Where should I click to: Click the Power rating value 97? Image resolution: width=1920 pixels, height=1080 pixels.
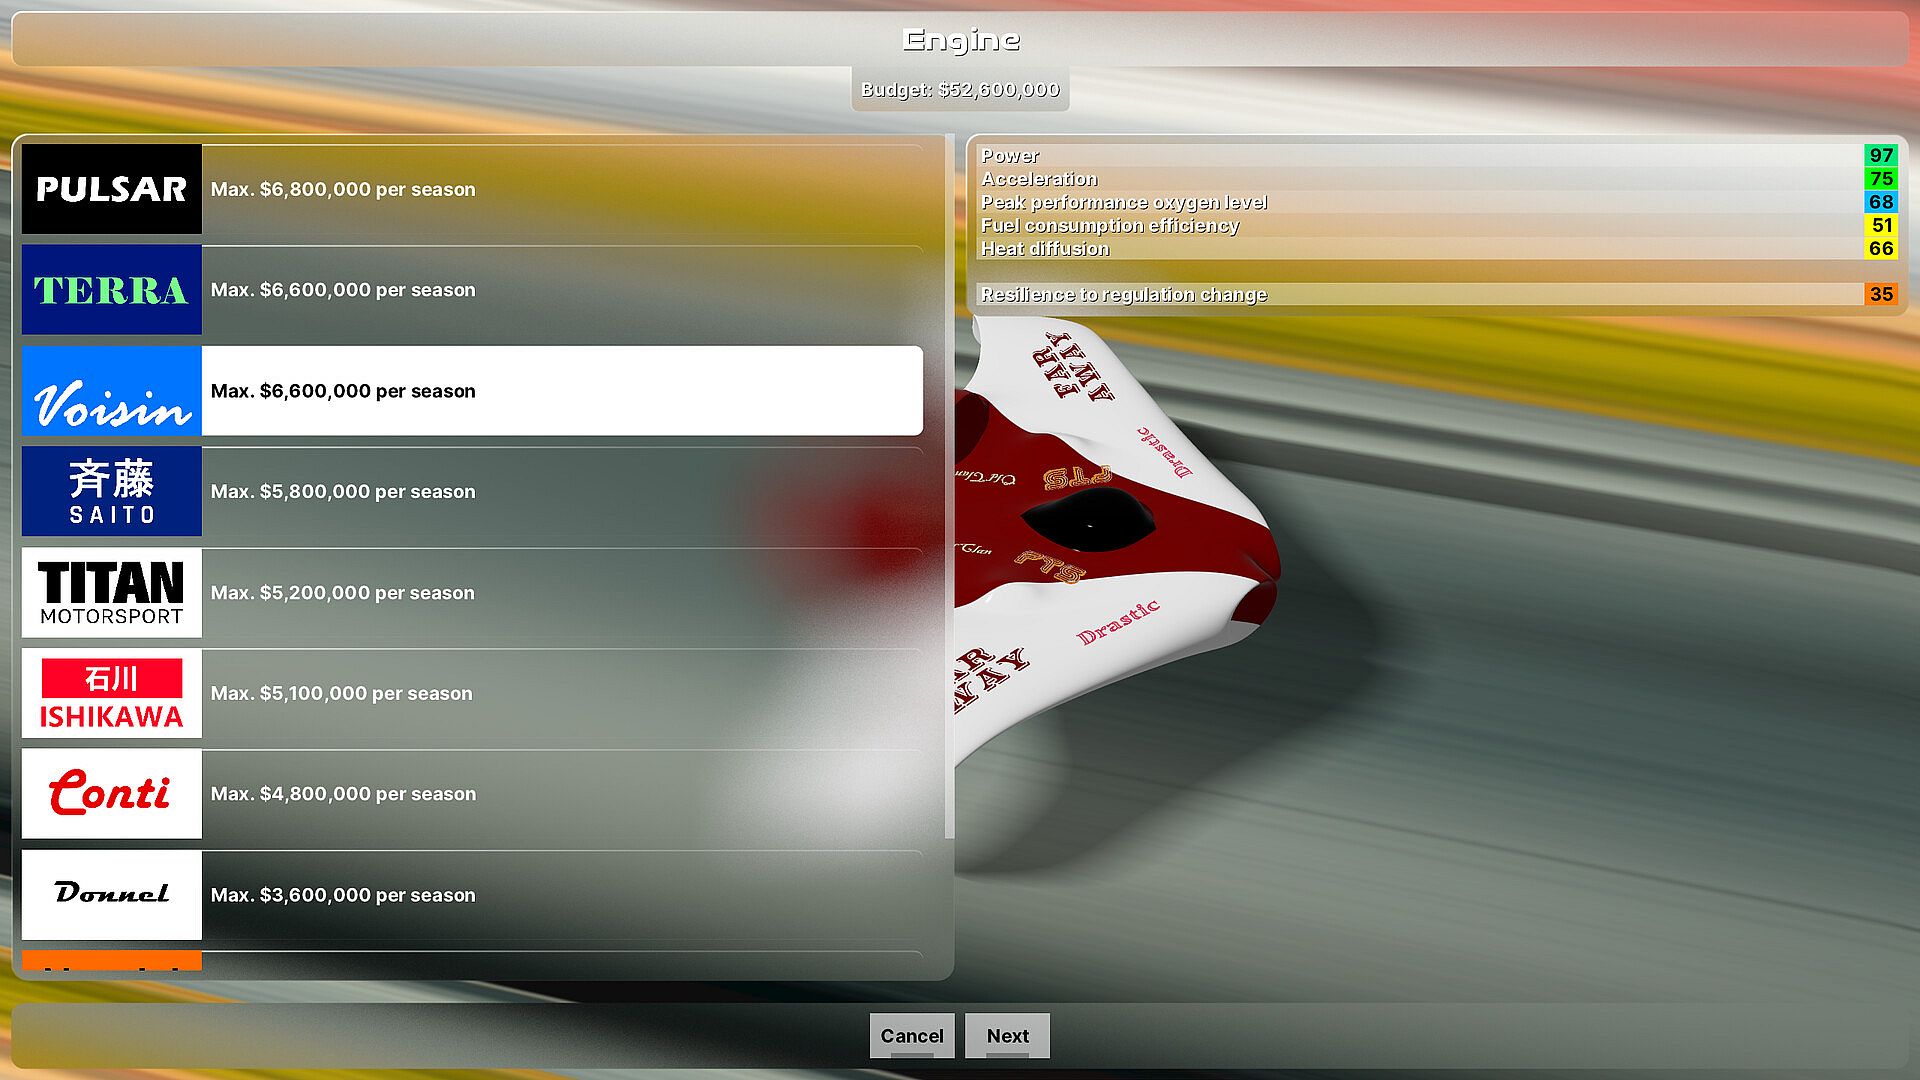point(1880,155)
